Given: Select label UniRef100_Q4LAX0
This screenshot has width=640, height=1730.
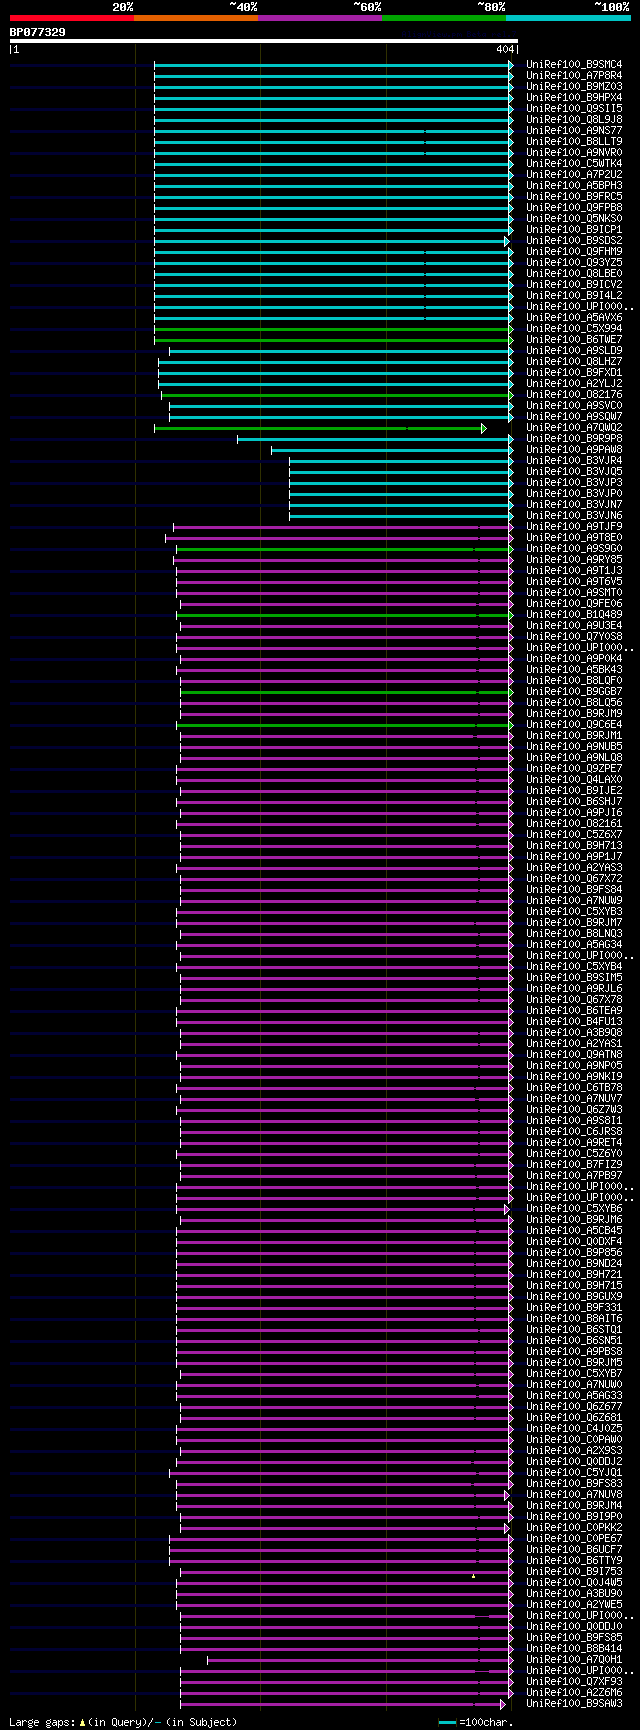Looking at the screenshot, I should 574,780.
